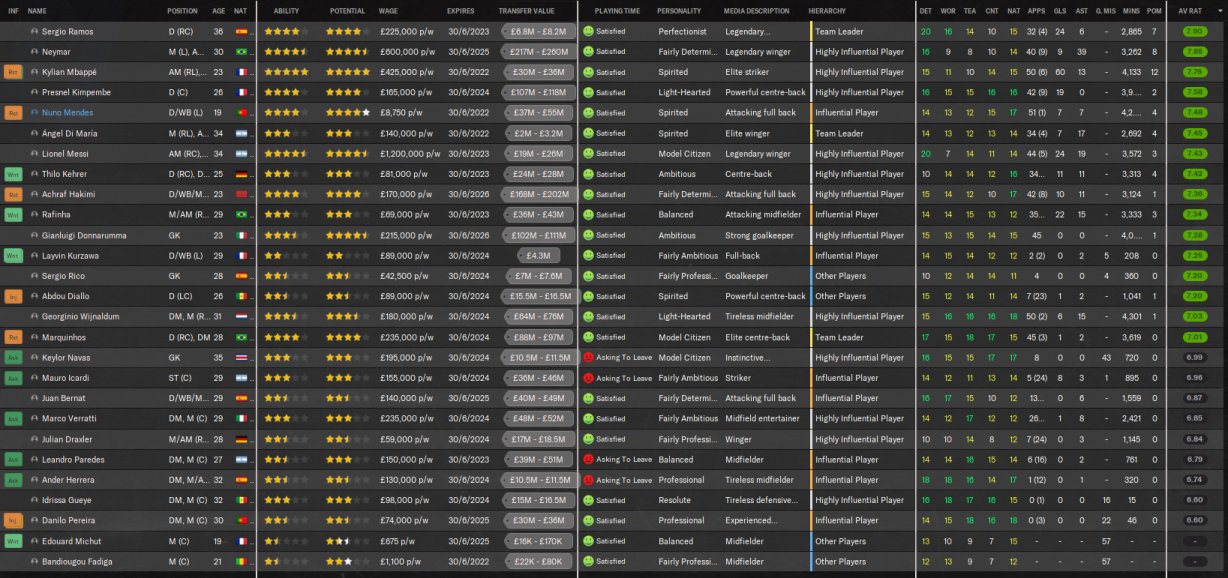Click the Ask badge beside Keylor Navas
1228x578 pixels.
coord(13,358)
